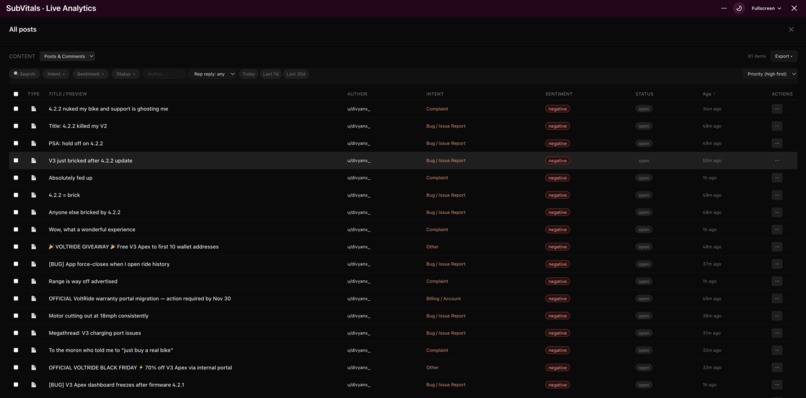
Task: Tick checkbox for '4.2.2 = brick' post
Action: 16,195
